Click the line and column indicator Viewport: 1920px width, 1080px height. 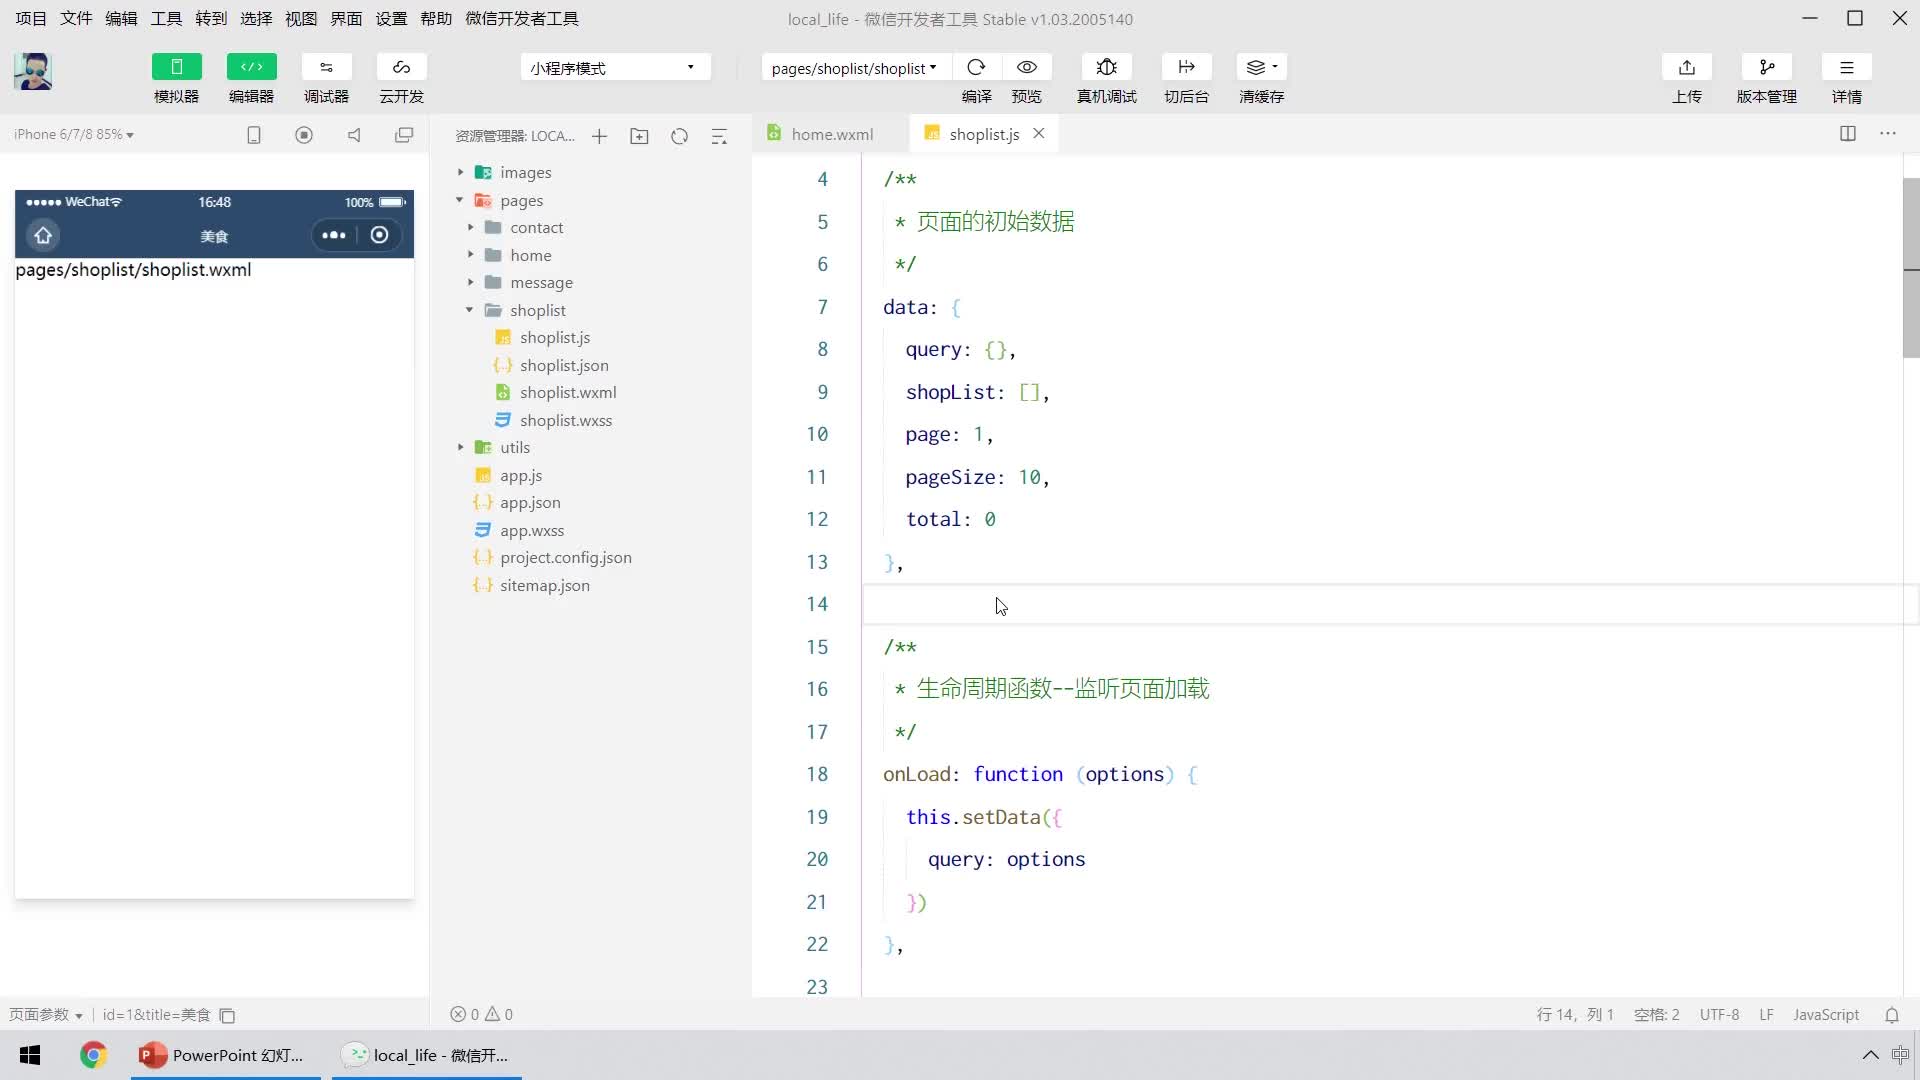point(1575,1014)
